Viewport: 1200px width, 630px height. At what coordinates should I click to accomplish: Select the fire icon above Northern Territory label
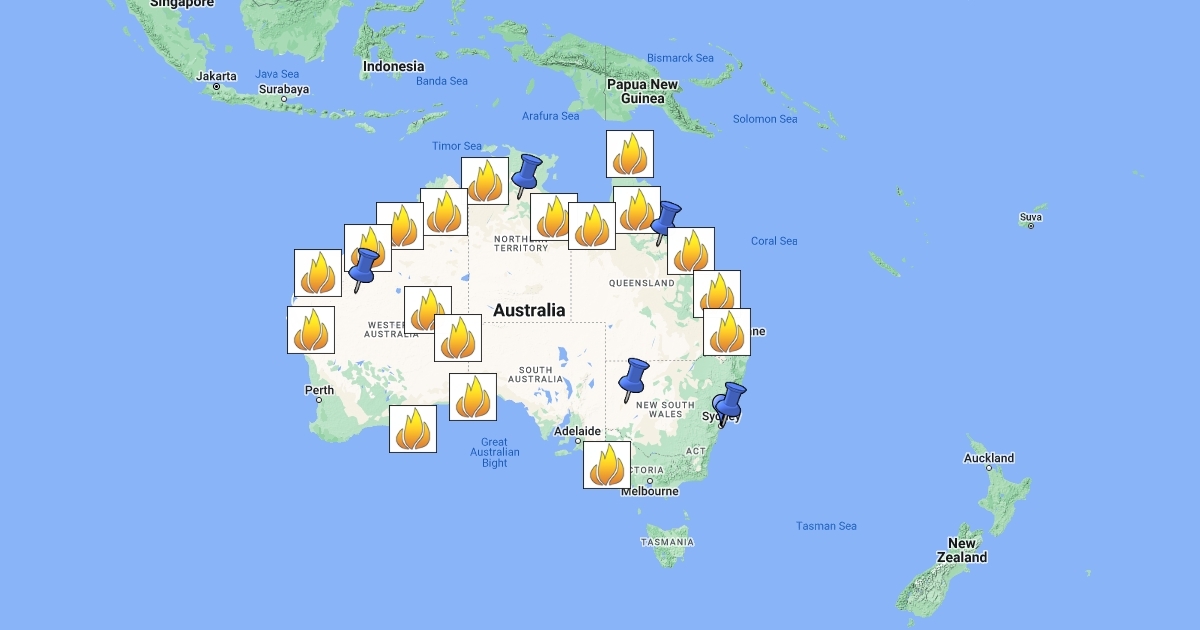pyautogui.click(x=554, y=217)
